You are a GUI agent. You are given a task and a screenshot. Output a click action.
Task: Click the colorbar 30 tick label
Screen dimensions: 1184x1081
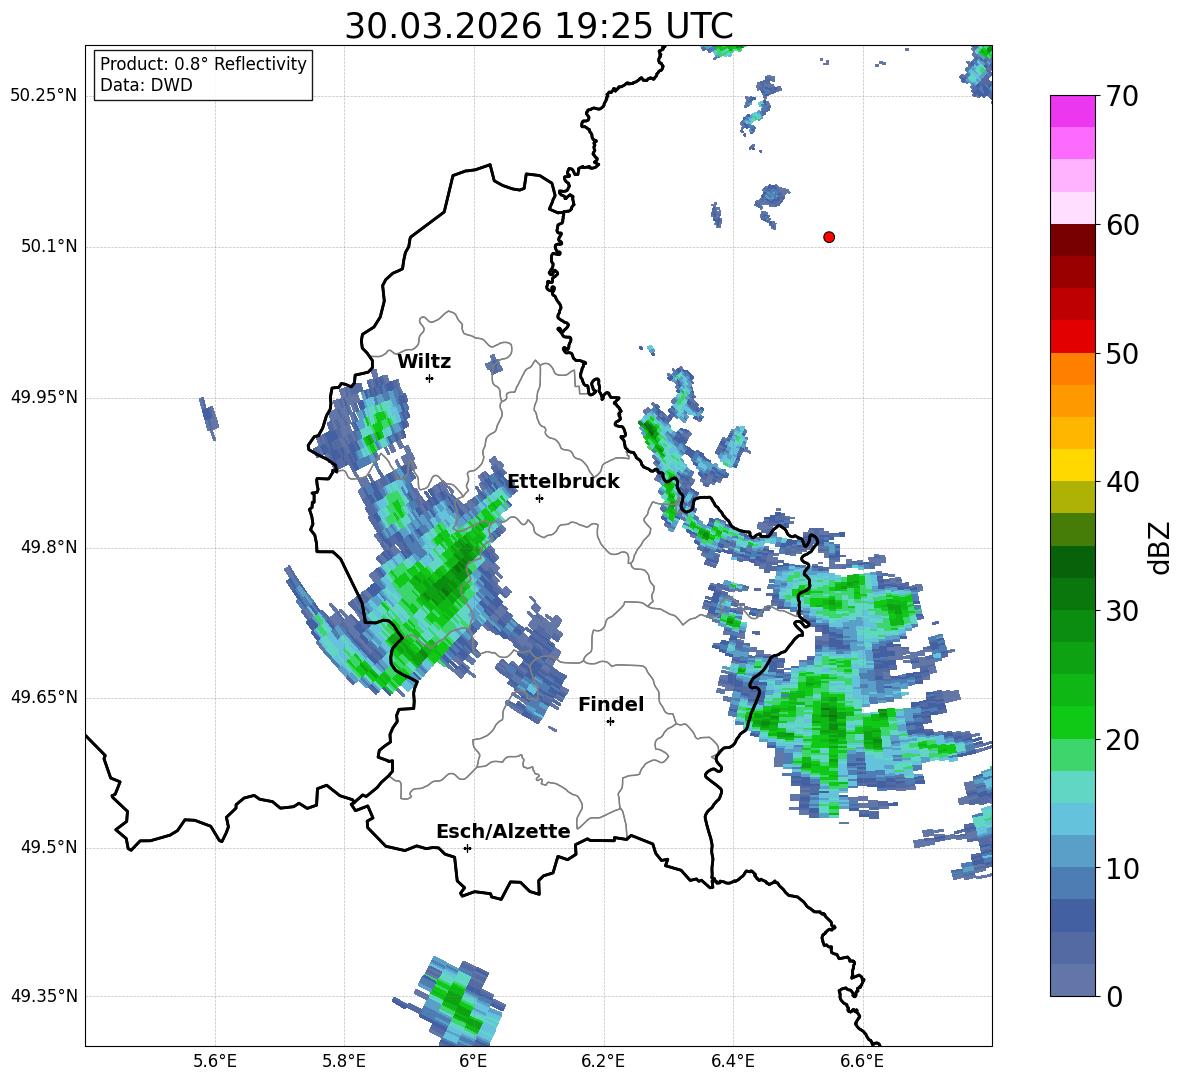tap(1123, 611)
